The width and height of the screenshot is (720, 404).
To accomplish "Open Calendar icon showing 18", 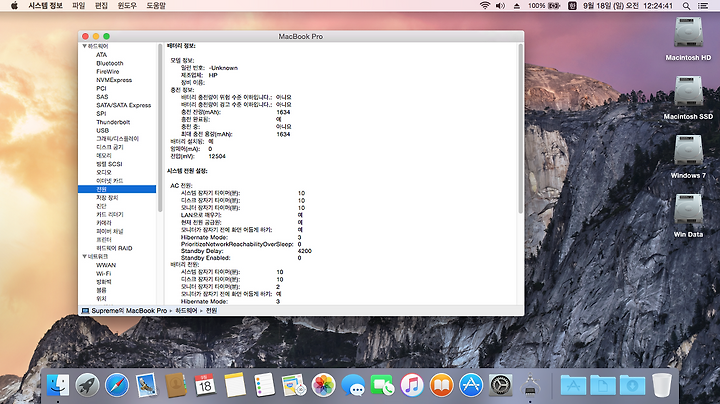I will coord(205,385).
